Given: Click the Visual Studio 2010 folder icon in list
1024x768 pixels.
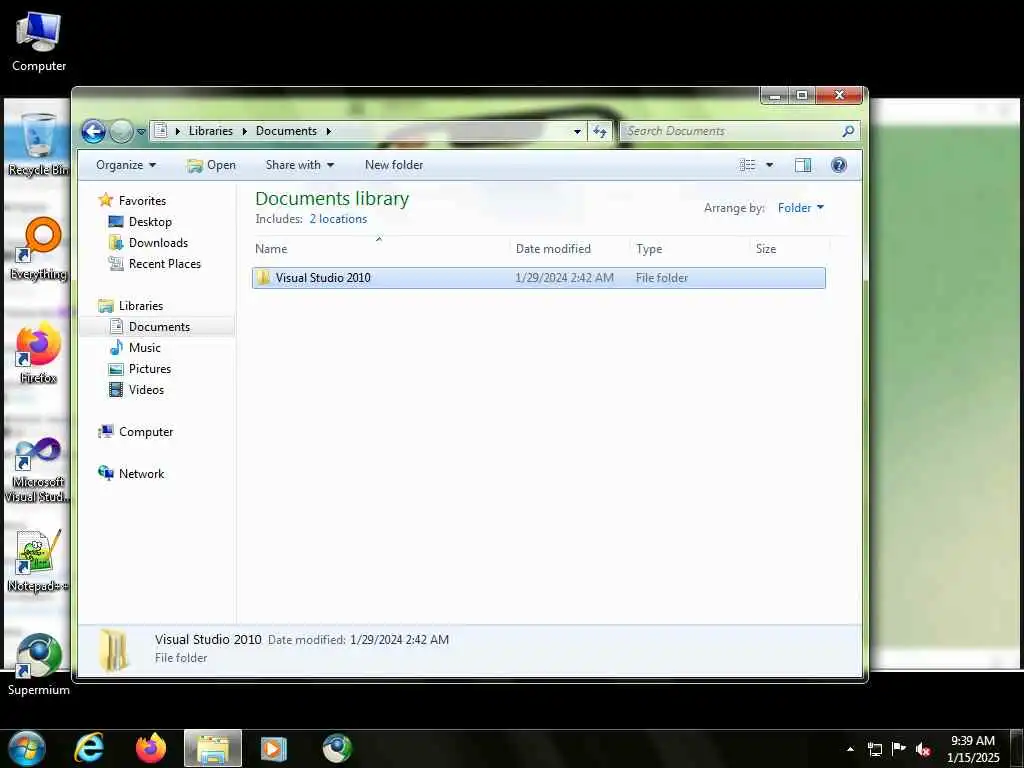Looking at the screenshot, I should (x=263, y=278).
